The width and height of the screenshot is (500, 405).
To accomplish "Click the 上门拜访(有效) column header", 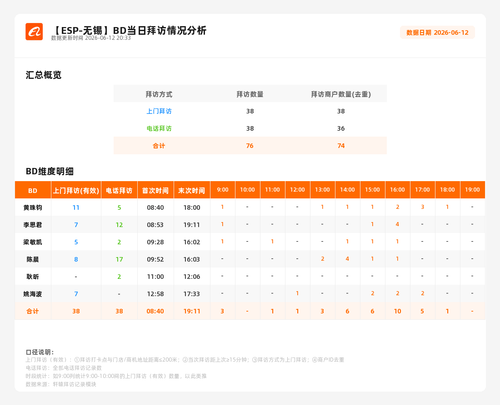I will (76, 191).
